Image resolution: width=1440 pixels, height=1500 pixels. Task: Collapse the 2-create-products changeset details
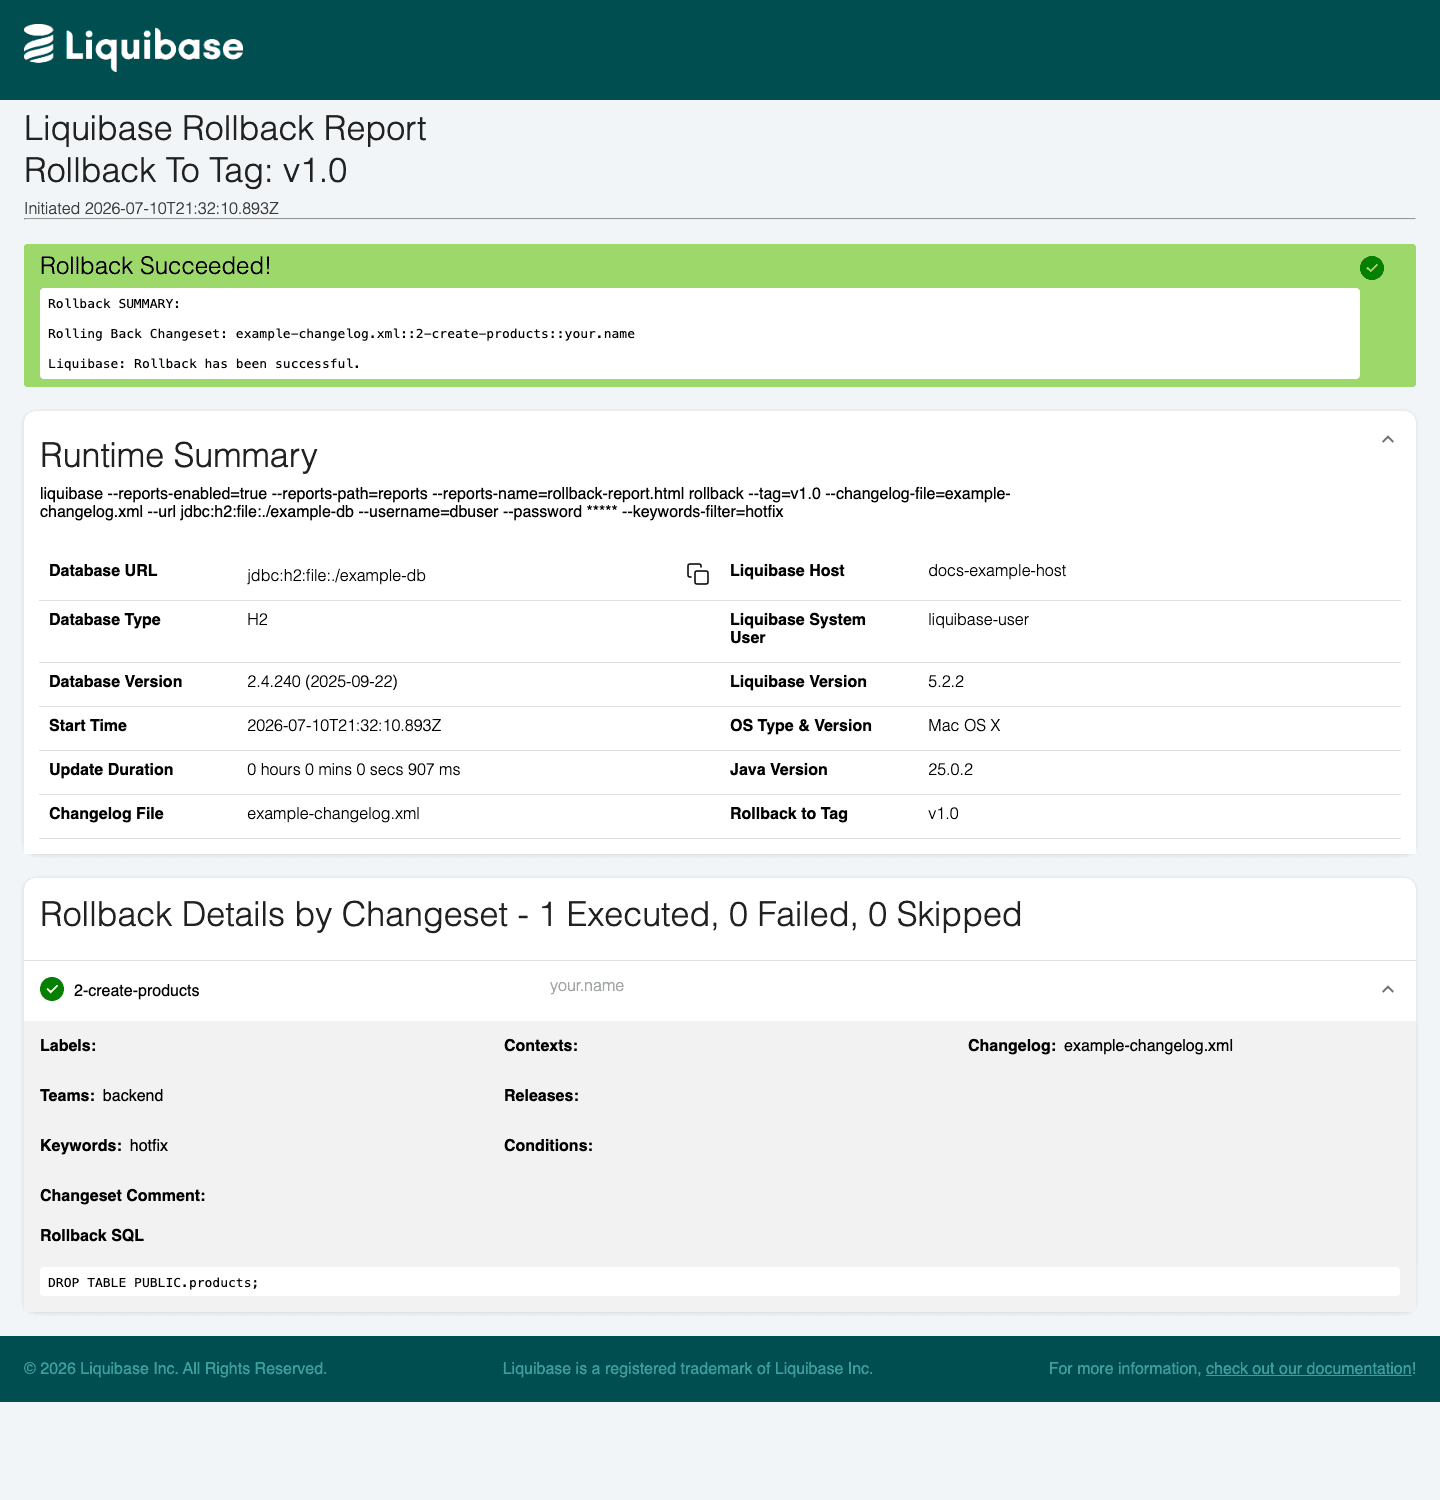coord(1388,990)
